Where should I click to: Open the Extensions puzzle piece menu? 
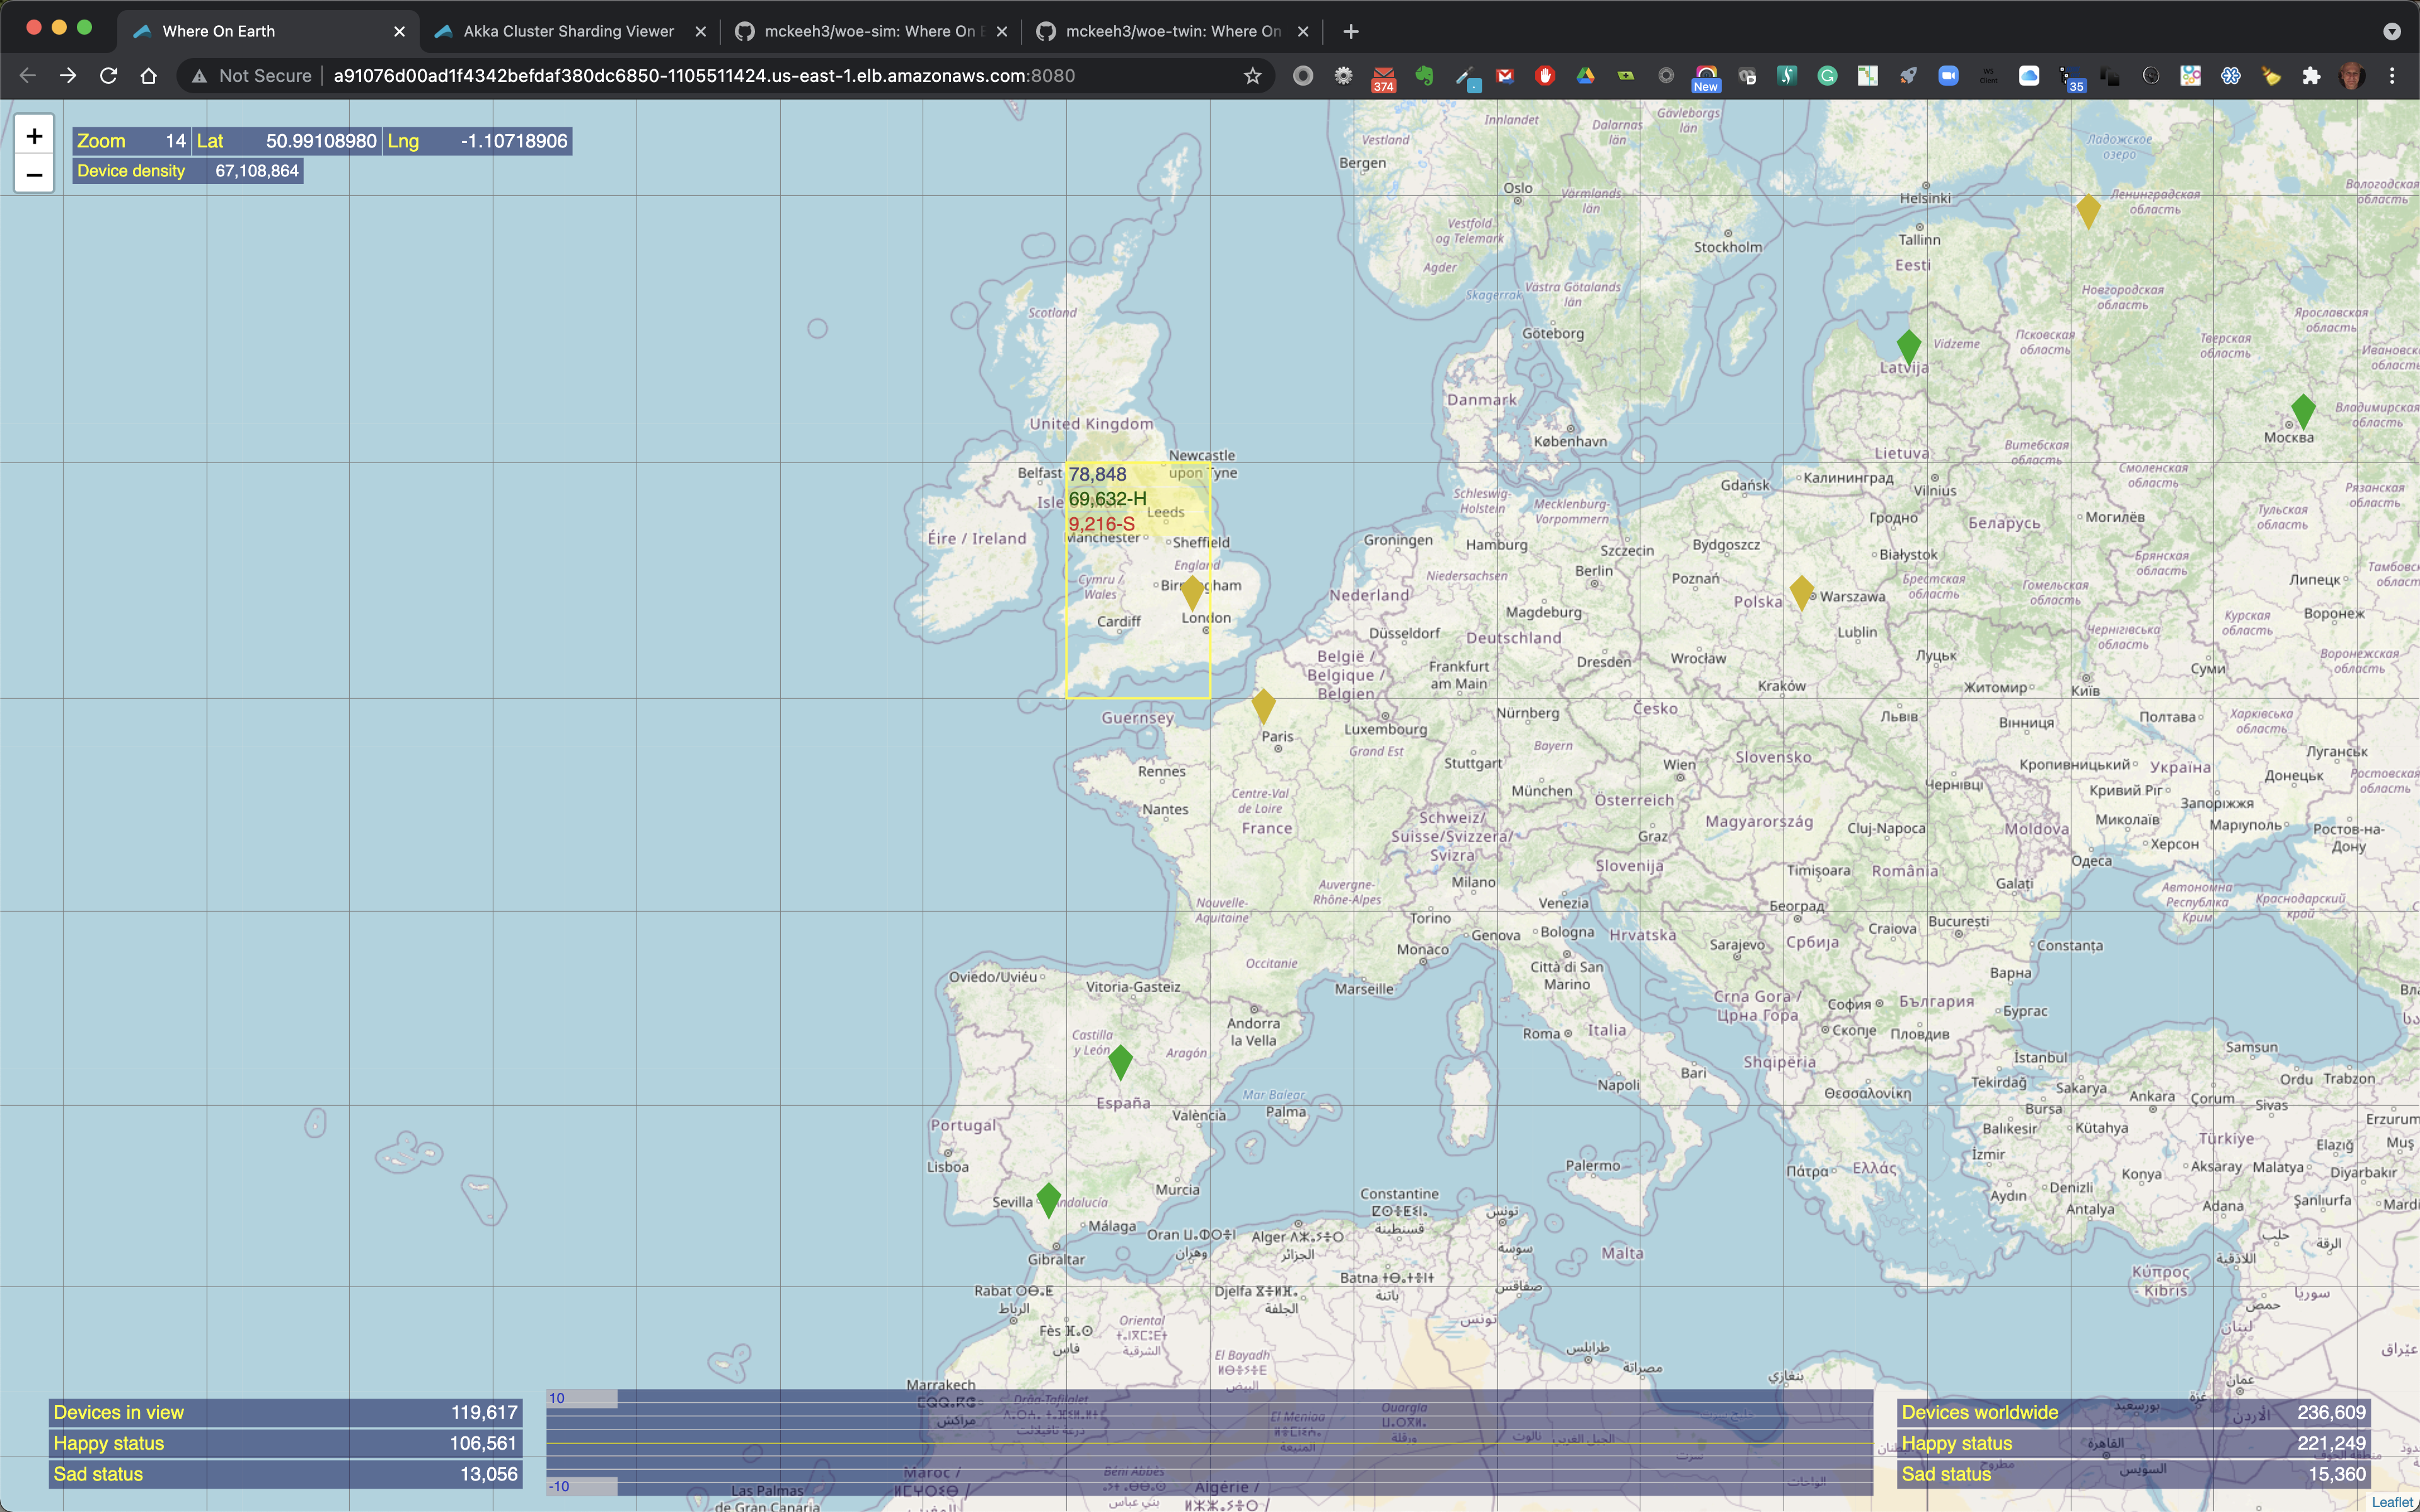2311,76
